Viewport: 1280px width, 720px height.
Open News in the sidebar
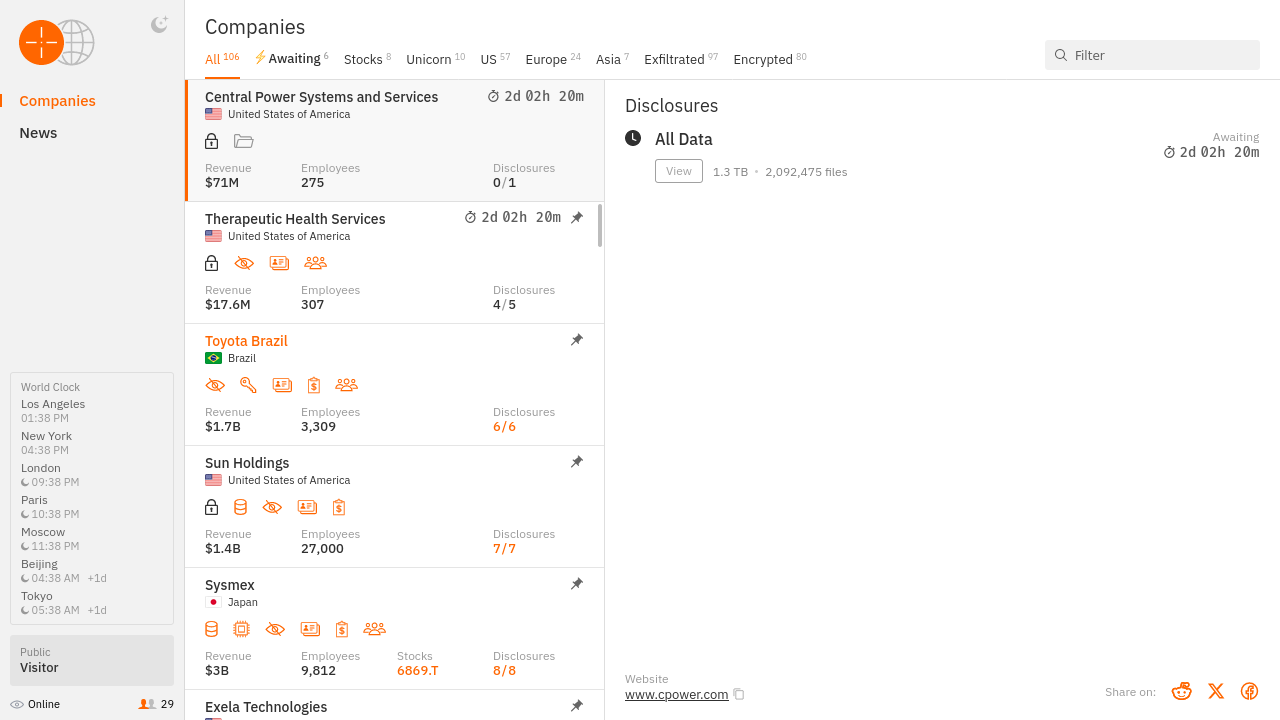click(x=38, y=133)
